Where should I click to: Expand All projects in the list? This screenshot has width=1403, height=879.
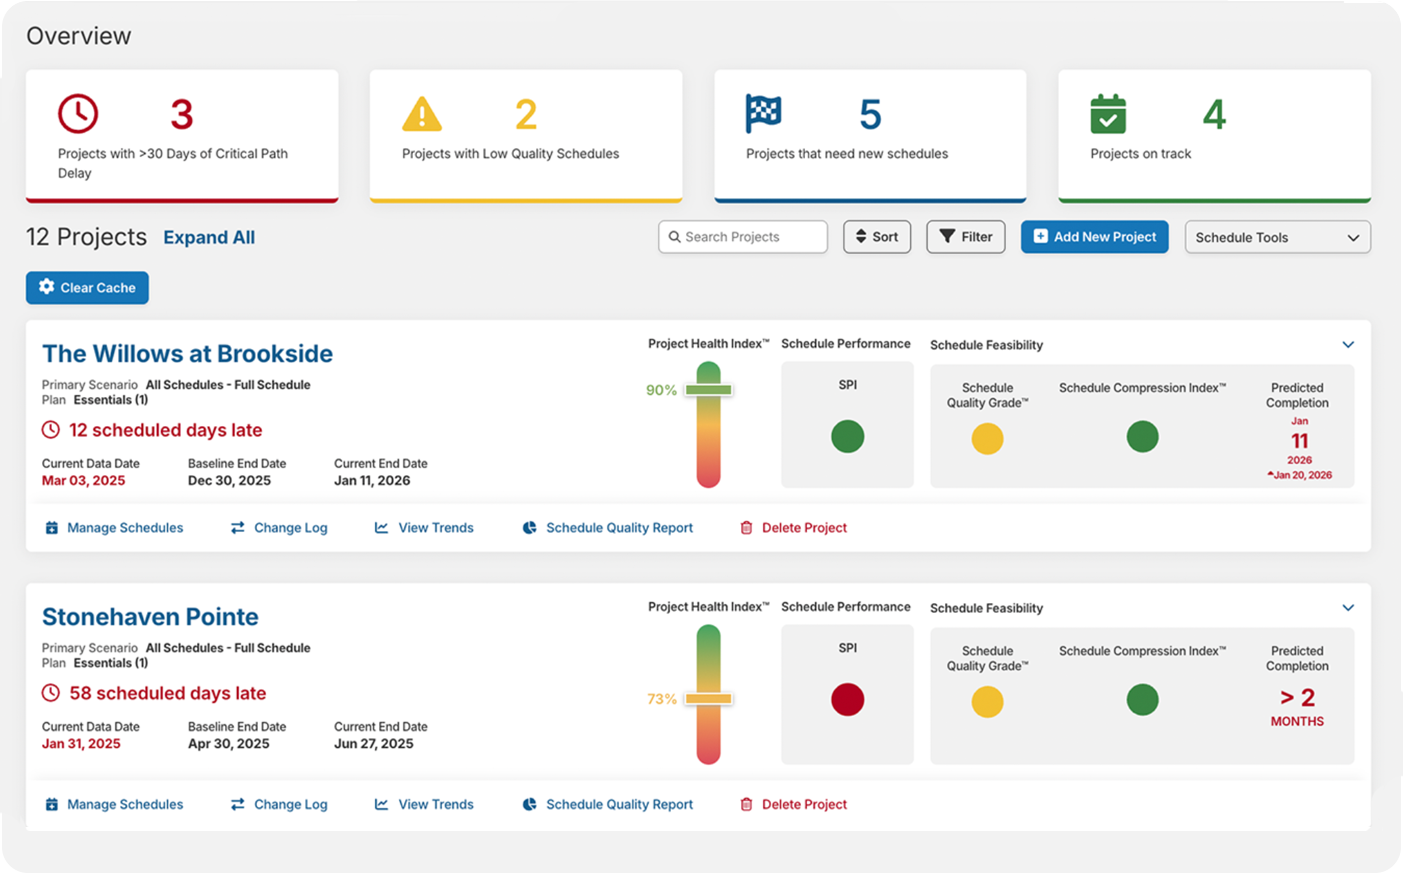(x=209, y=237)
